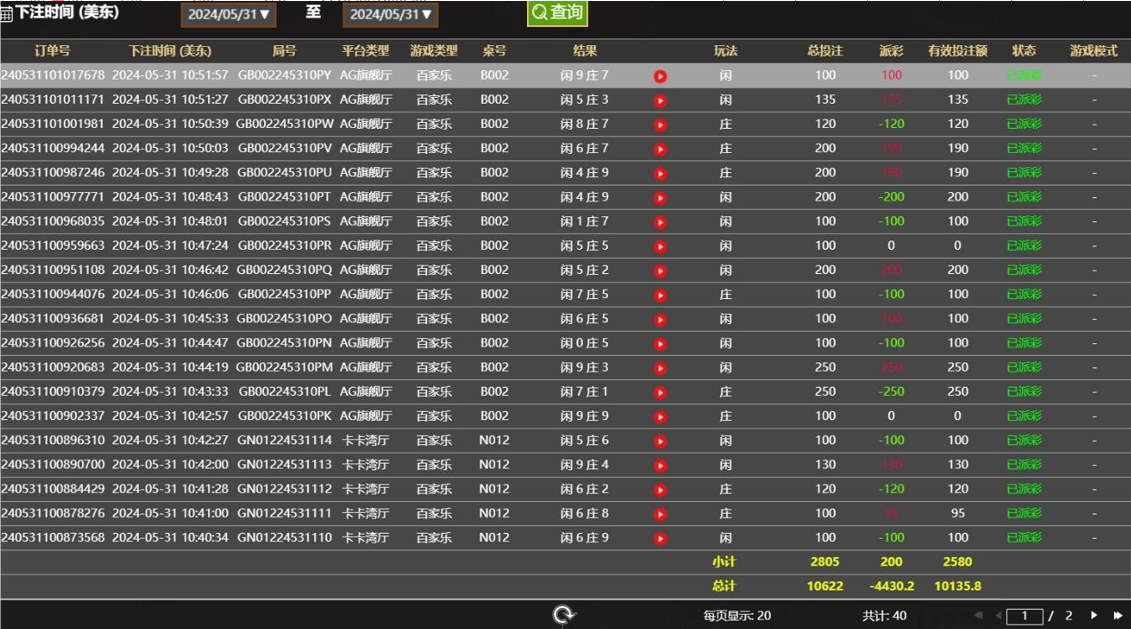
Task: Click the next page arrow icon
Action: (x=1094, y=614)
